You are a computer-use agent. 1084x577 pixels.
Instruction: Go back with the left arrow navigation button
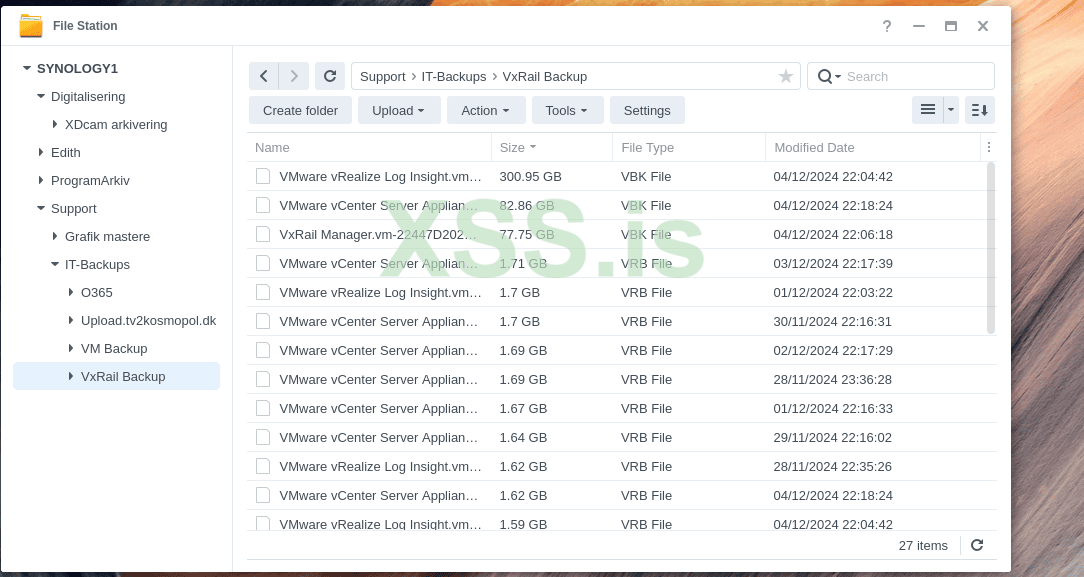point(263,76)
